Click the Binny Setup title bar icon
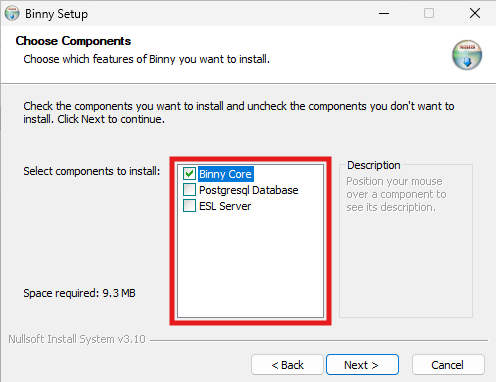The height and width of the screenshot is (382, 496). pos(12,13)
